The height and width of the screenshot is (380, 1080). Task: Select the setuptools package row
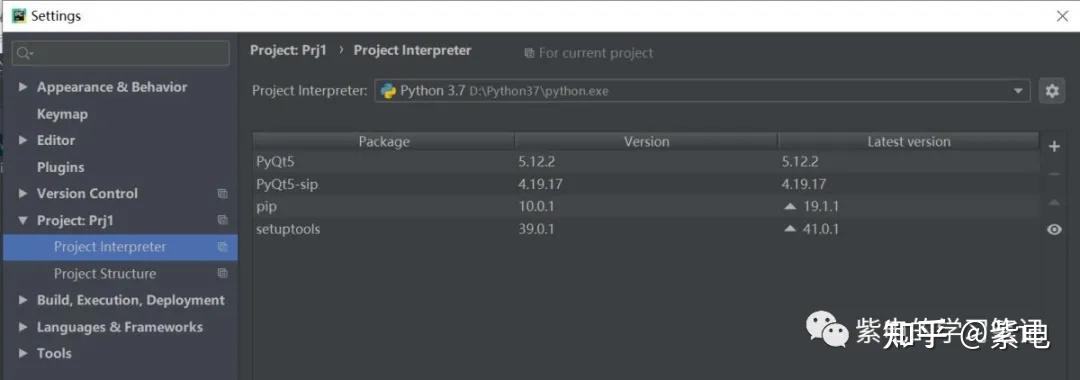647,229
